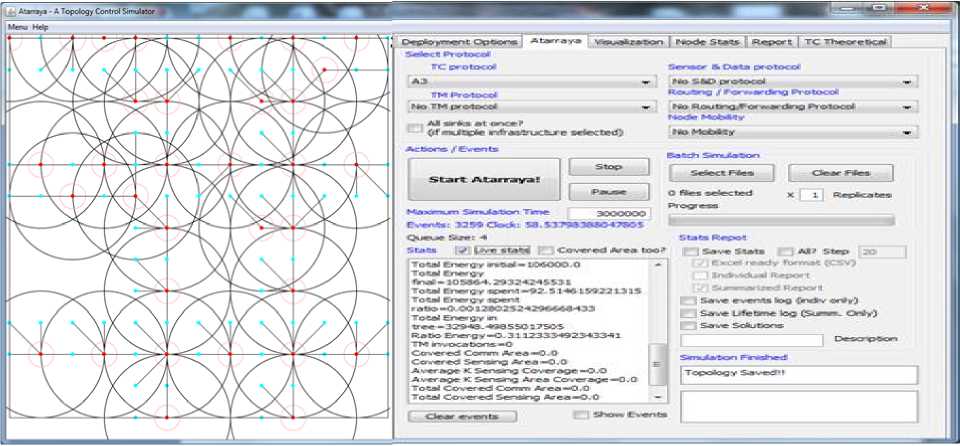960x446 pixels.
Task: Toggle the Live stats checkbox
Action: [x=461, y=250]
